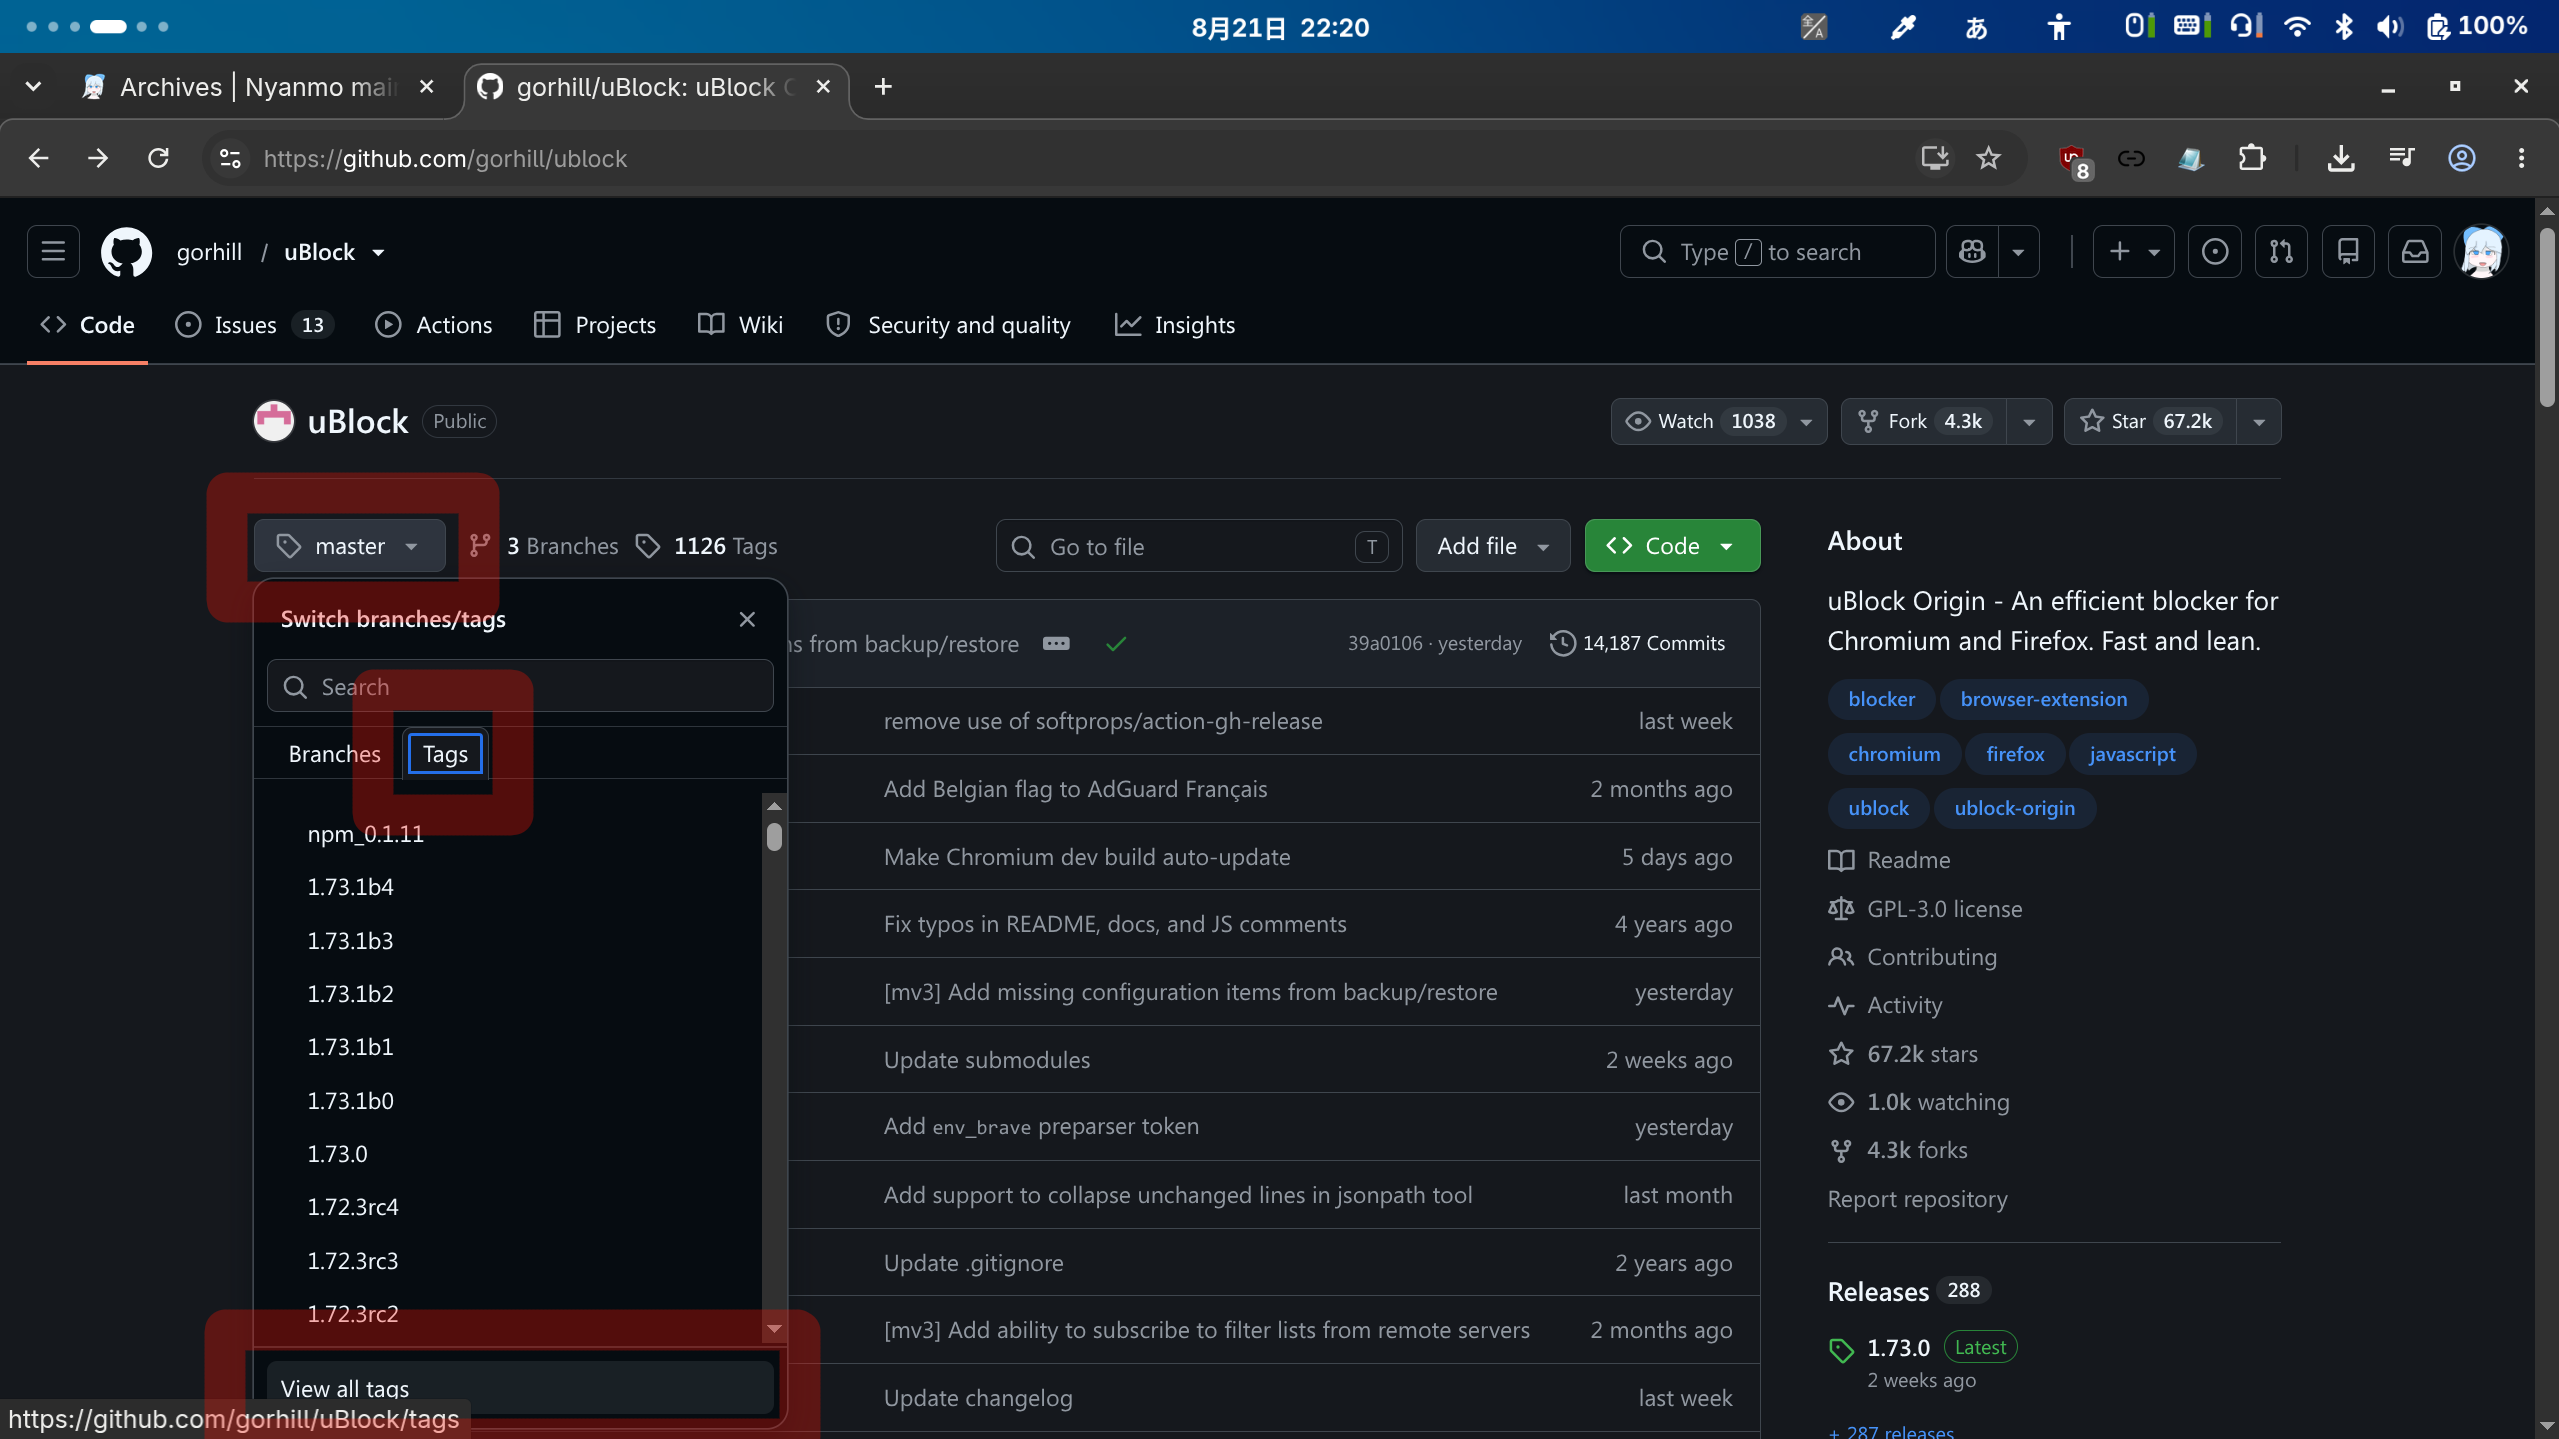Go back to previous page

[38, 158]
